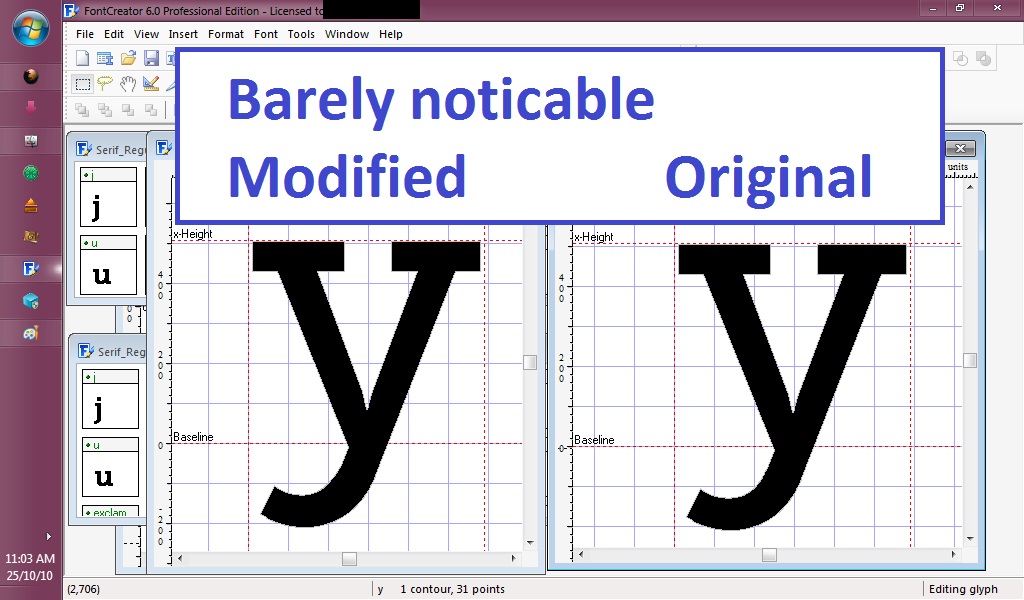Click the FontCreator taskbar icon
Viewport: 1024px width, 600px height.
tap(31, 268)
